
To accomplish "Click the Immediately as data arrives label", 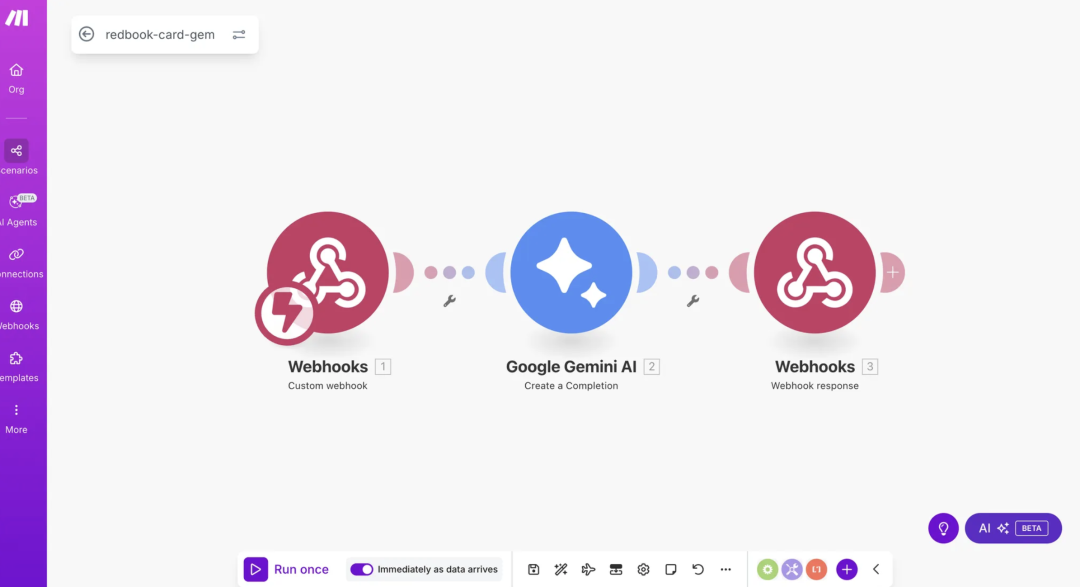I will click(x=437, y=569).
